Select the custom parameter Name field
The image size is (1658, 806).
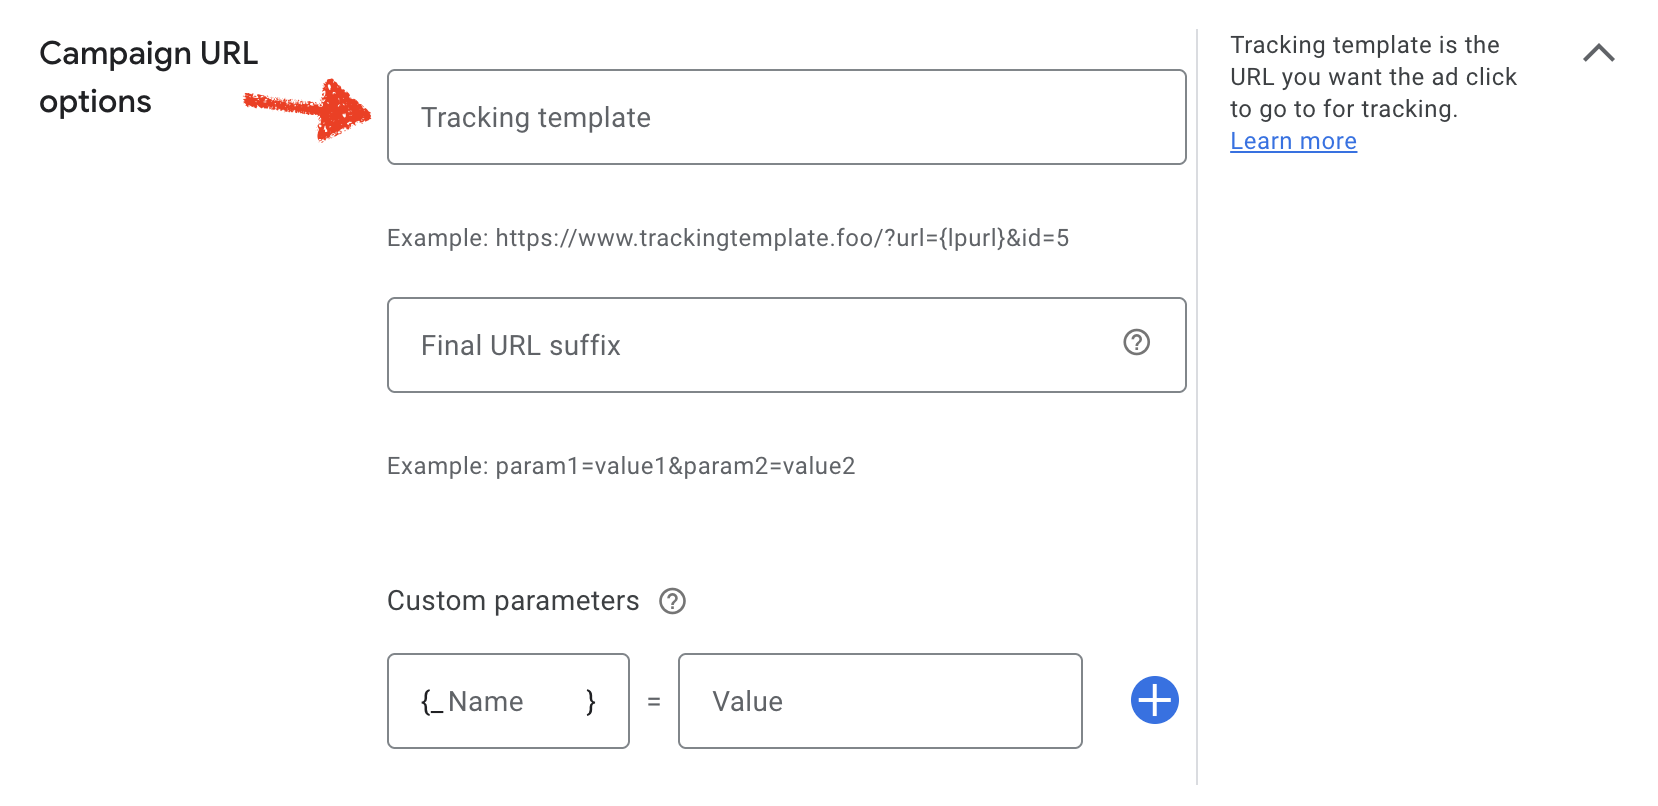507,700
